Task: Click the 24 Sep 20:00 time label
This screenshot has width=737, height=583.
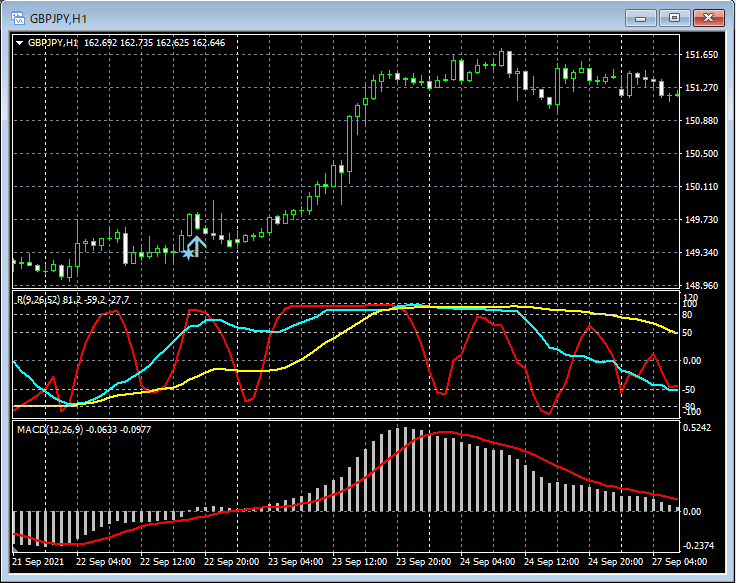Action: click(x=615, y=562)
